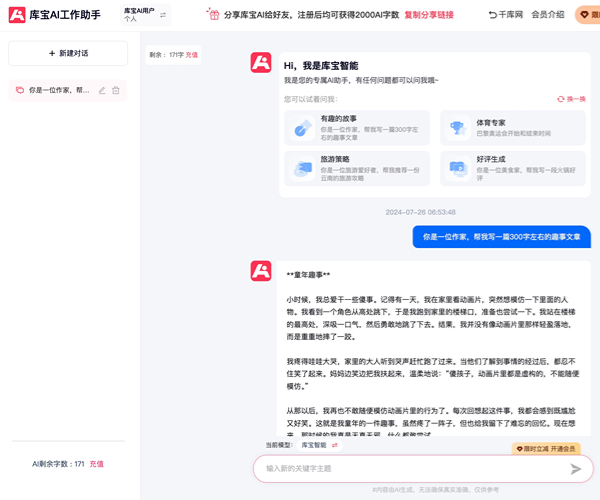Open the 千库网 back link
Screen dimensions: 600x500
[x=506, y=15]
